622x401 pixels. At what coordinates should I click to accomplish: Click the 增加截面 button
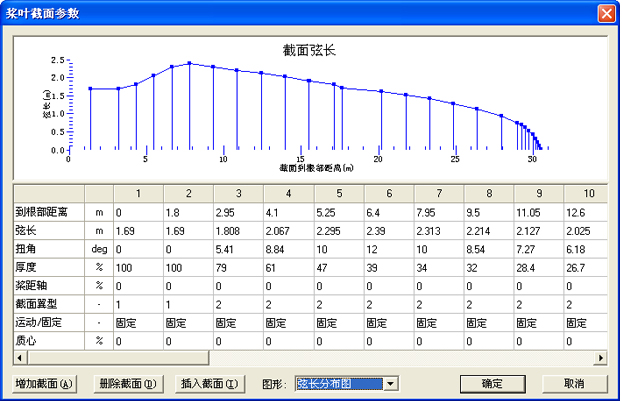tap(46, 384)
